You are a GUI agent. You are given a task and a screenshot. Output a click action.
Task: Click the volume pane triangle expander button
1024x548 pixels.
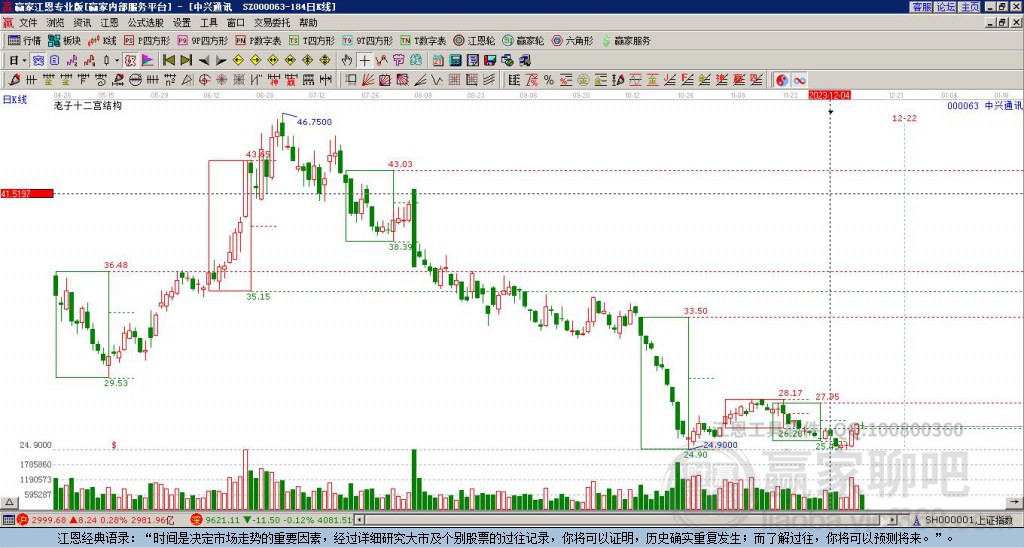(9, 502)
